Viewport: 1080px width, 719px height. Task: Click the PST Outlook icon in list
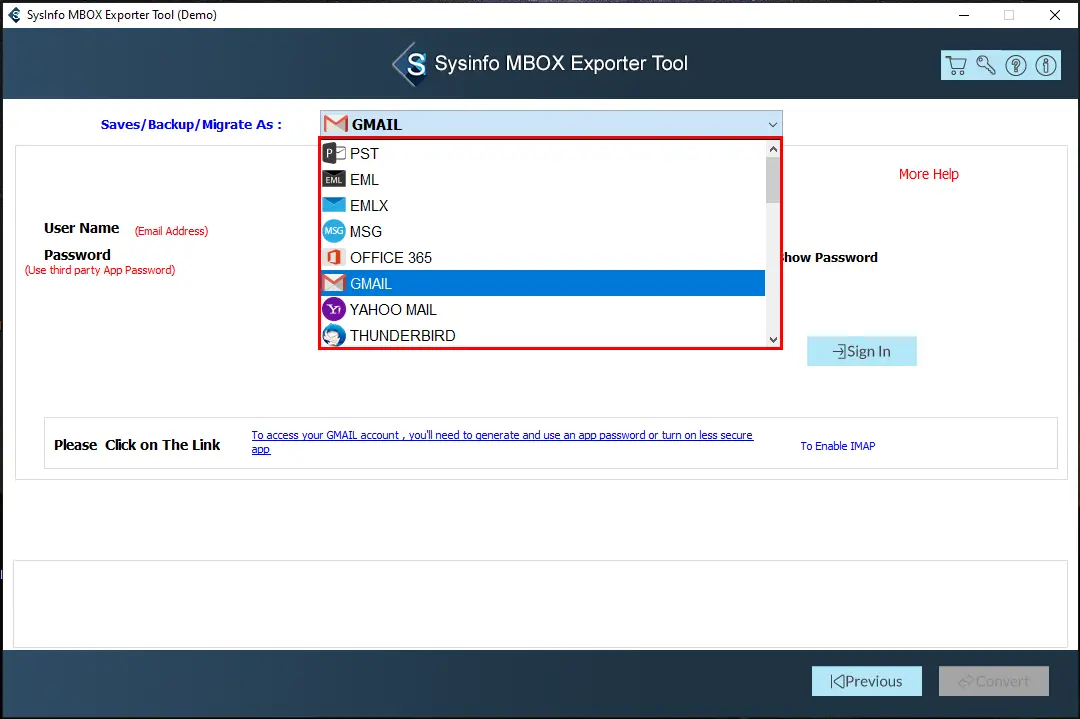pyautogui.click(x=334, y=153)
